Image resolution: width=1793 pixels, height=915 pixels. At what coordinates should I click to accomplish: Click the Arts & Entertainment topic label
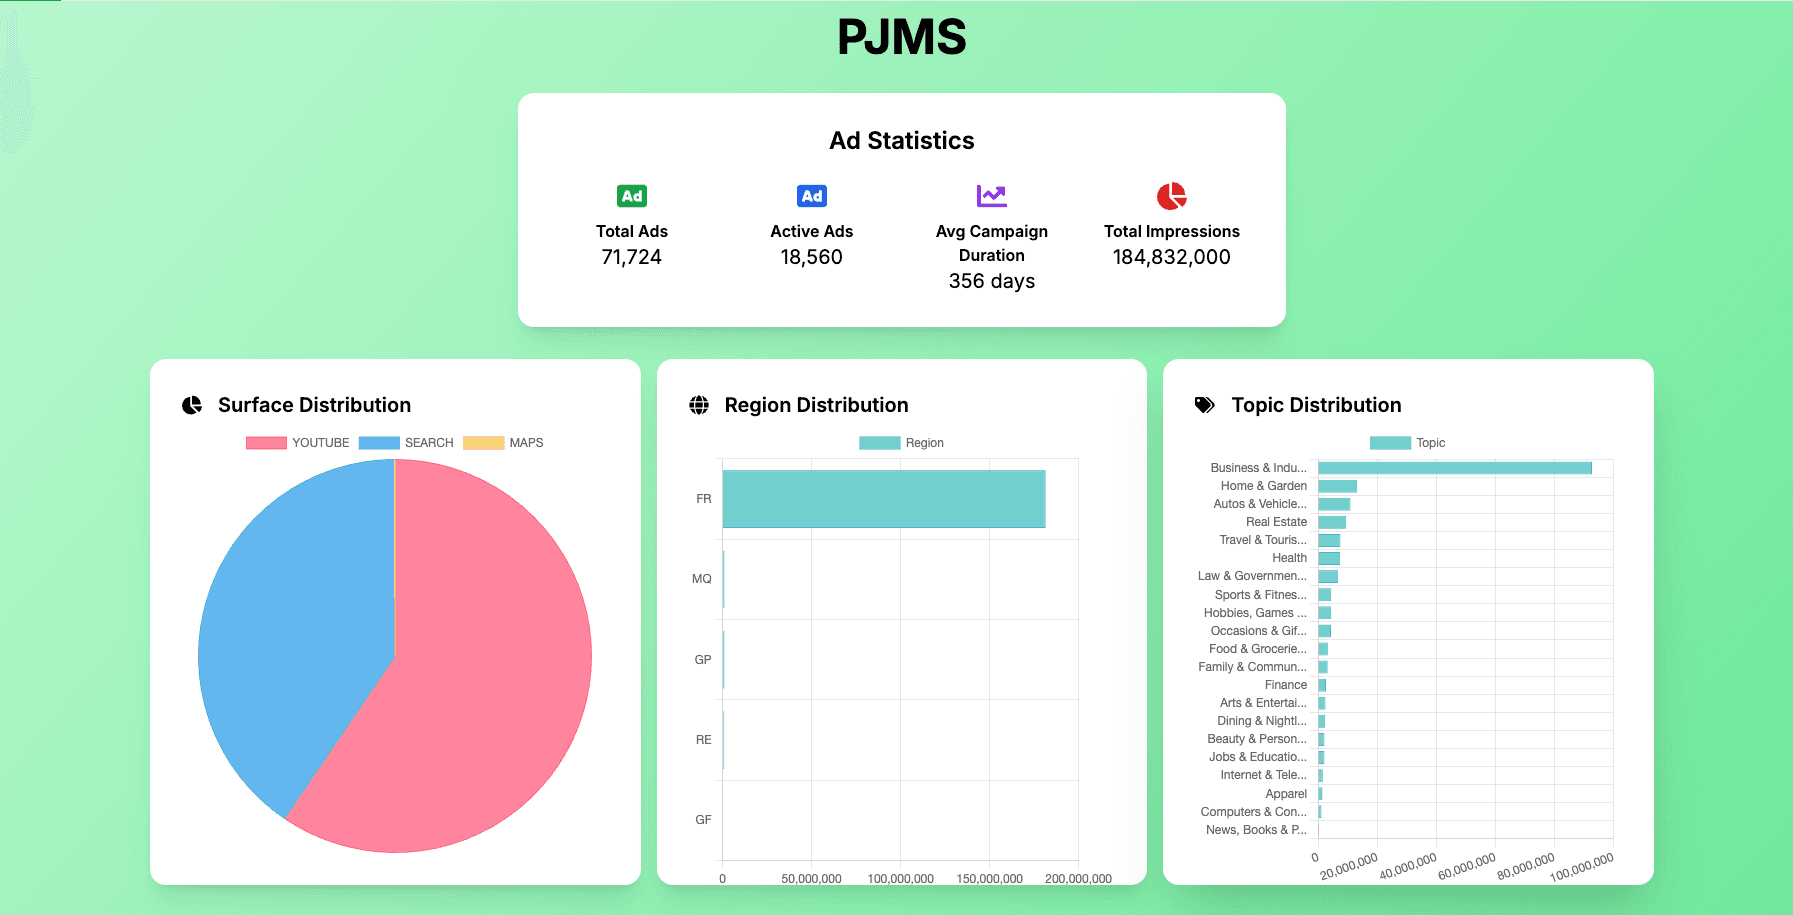(1263, 703)
